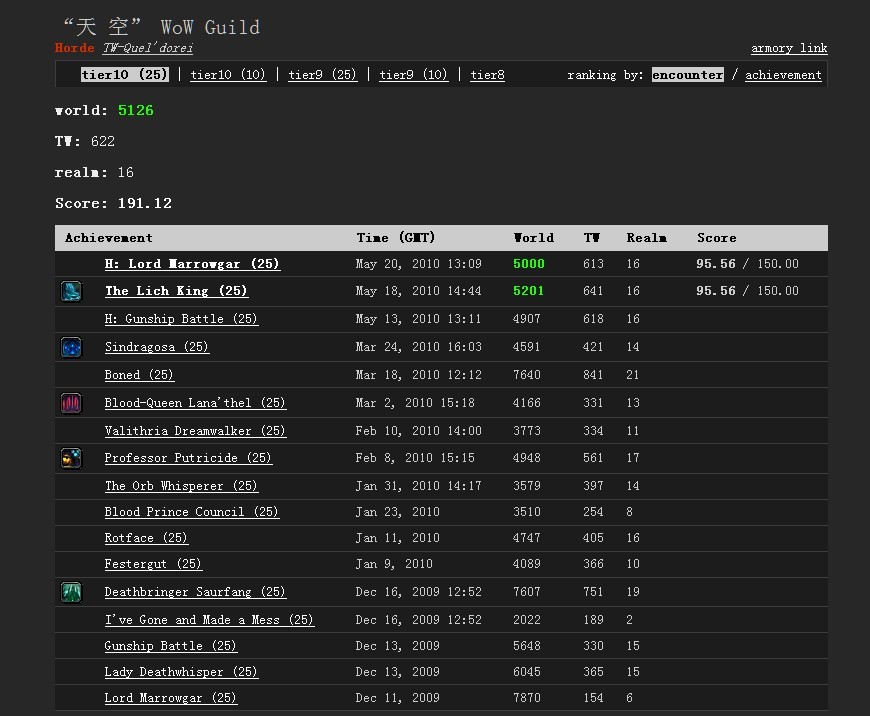Click the Time (GMT) column header
Image resolution: width=870 pixels, height=716 pixels.
(x=396, y=238)
